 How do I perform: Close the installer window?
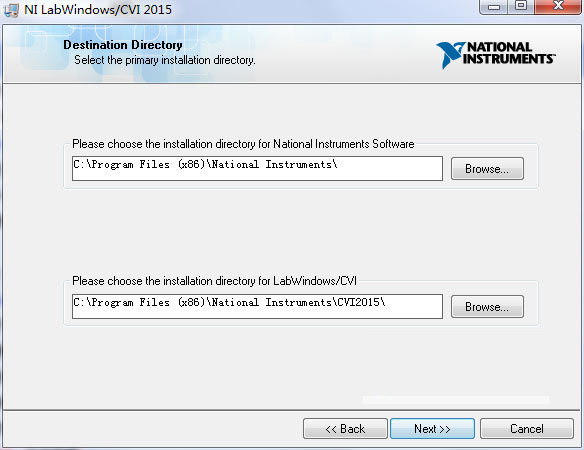[x=558, y=6]
